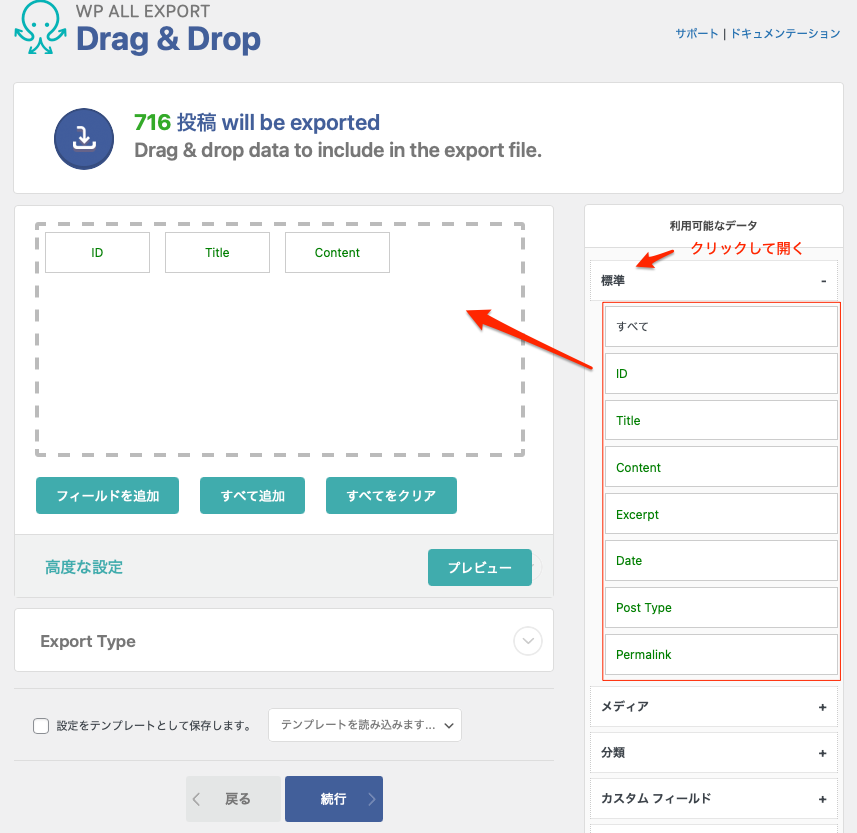
Task: Click the plus icon beside メディア
Action: (822, 707)
